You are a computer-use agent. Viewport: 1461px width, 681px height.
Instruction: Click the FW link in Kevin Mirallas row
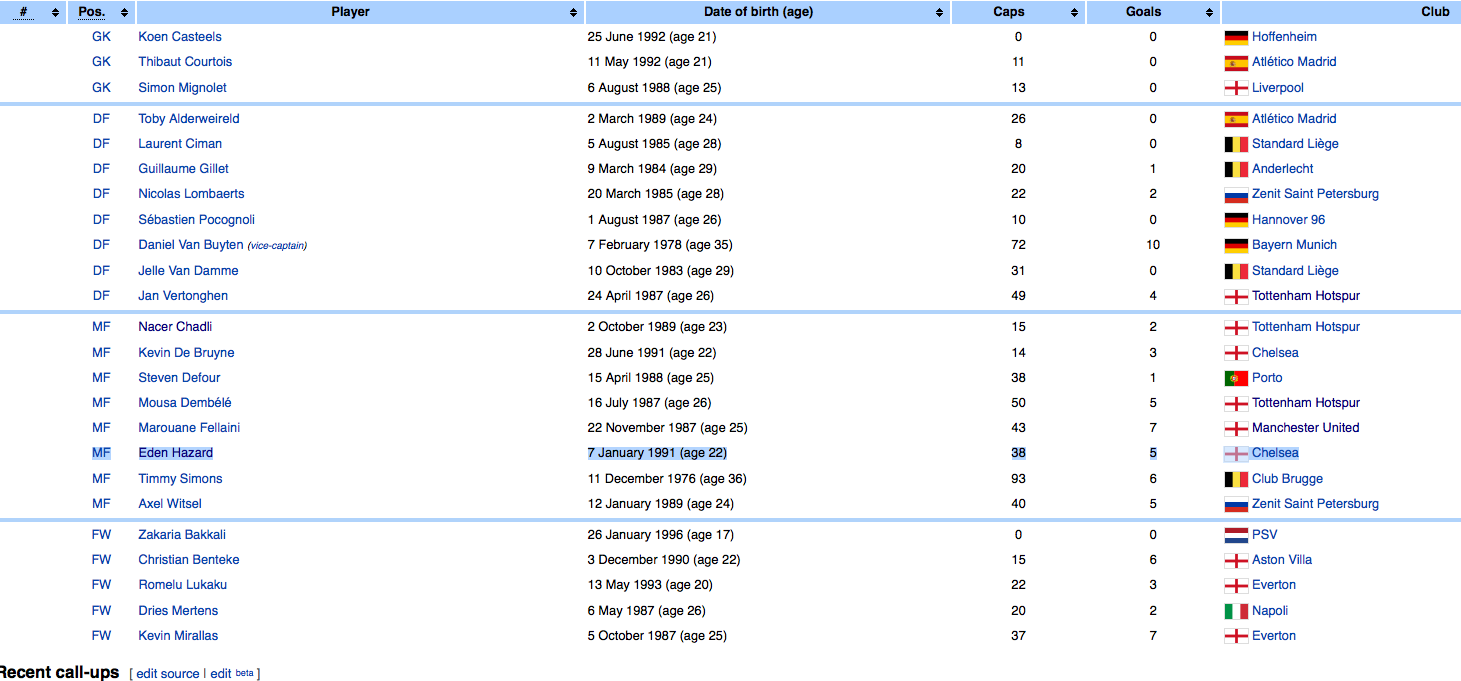[x=101, y=636]
